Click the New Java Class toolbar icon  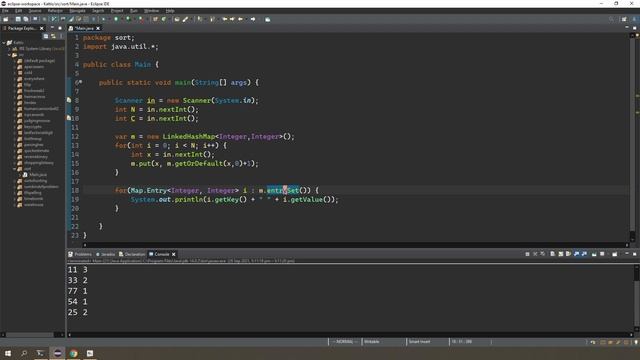pos(164,19)
